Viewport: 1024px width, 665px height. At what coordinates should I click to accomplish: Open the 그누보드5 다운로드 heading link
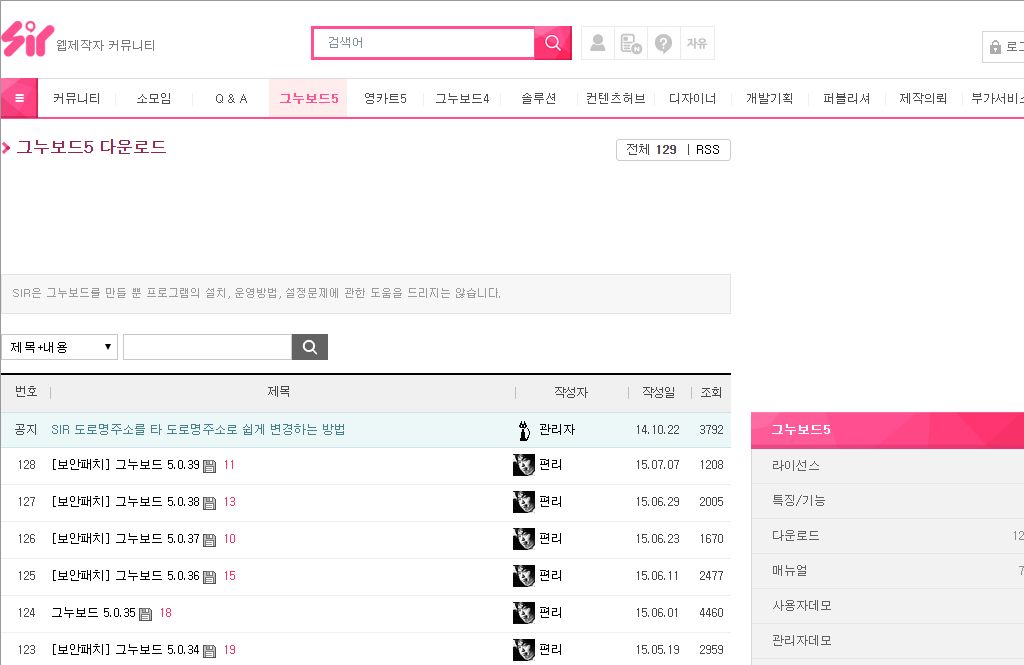coord(91,147)
